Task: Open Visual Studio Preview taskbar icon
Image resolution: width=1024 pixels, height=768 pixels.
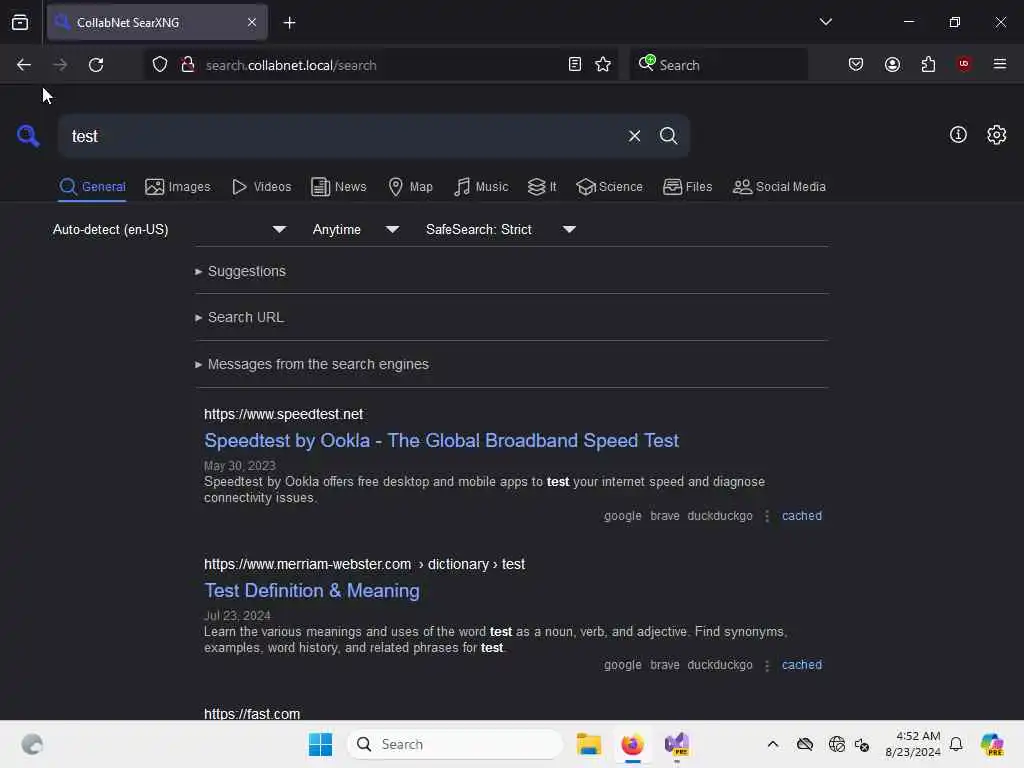Action: 677,744
